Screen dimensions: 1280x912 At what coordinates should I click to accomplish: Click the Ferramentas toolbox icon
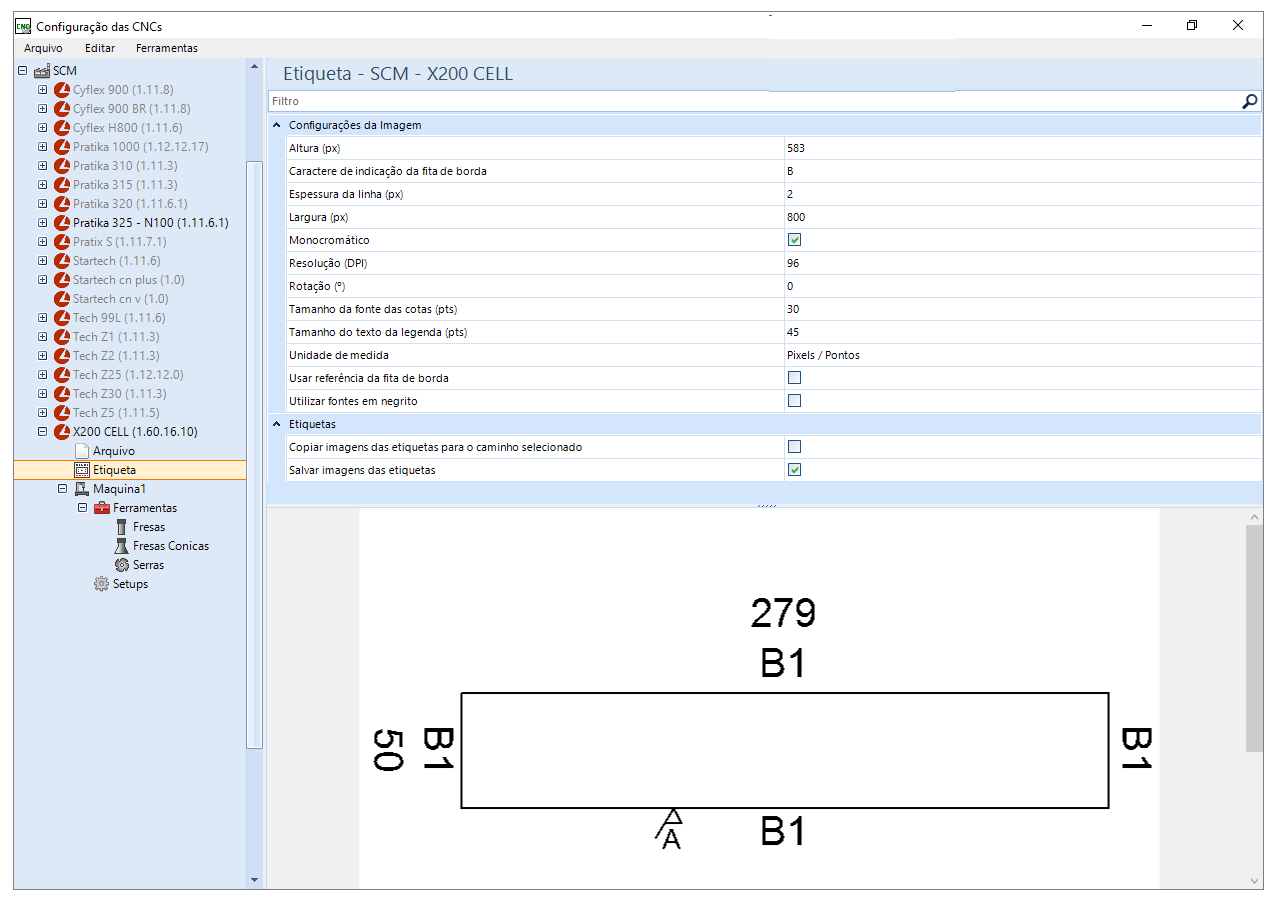click(x=102, y=508)
